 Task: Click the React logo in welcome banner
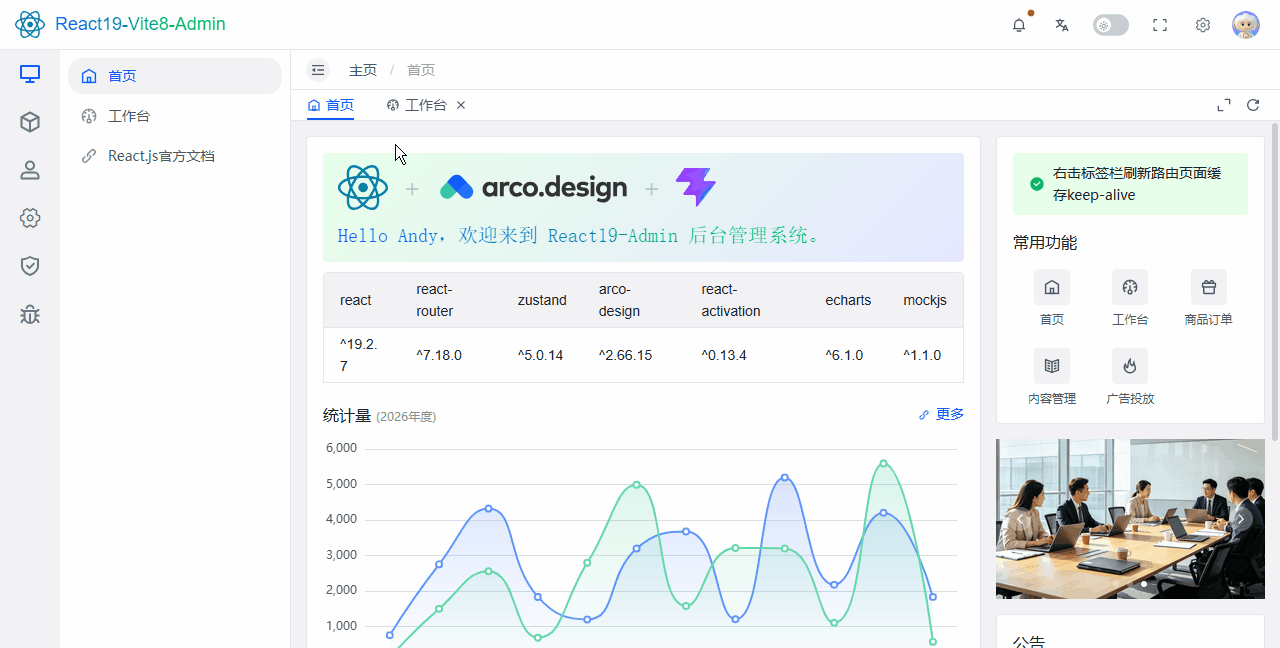coord(363,188)
